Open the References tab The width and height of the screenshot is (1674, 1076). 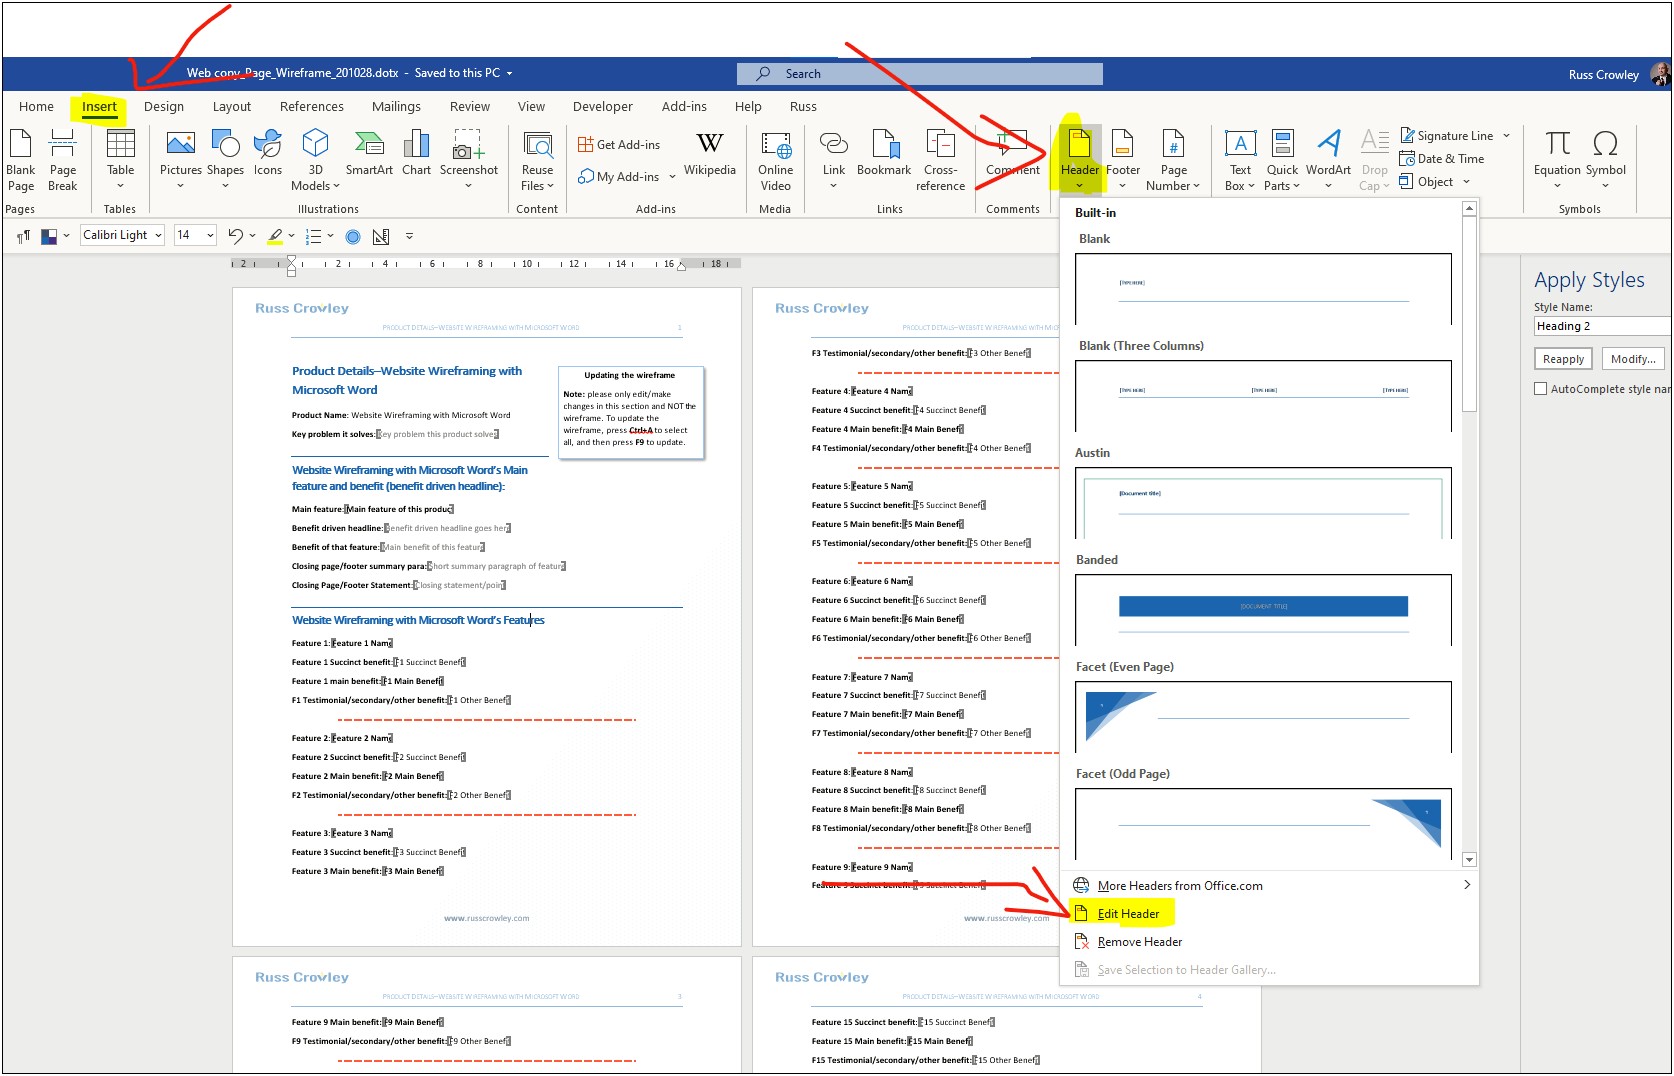tap(311, 106)
